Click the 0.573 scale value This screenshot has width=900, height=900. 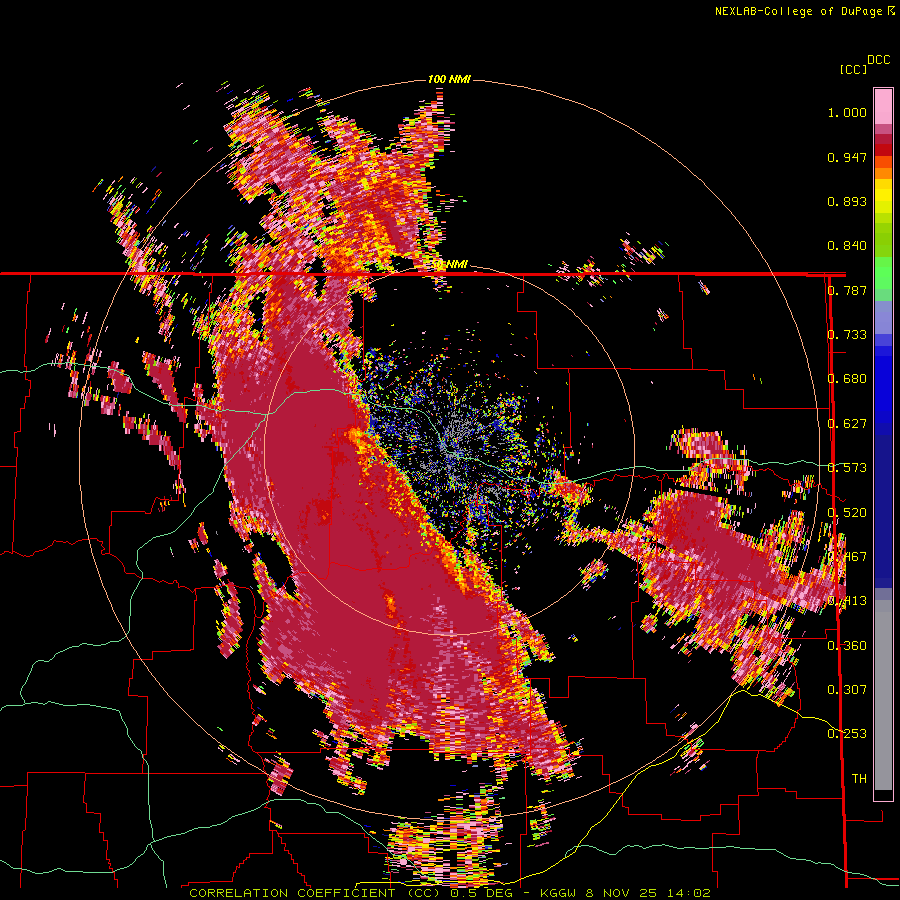(847, 468)
